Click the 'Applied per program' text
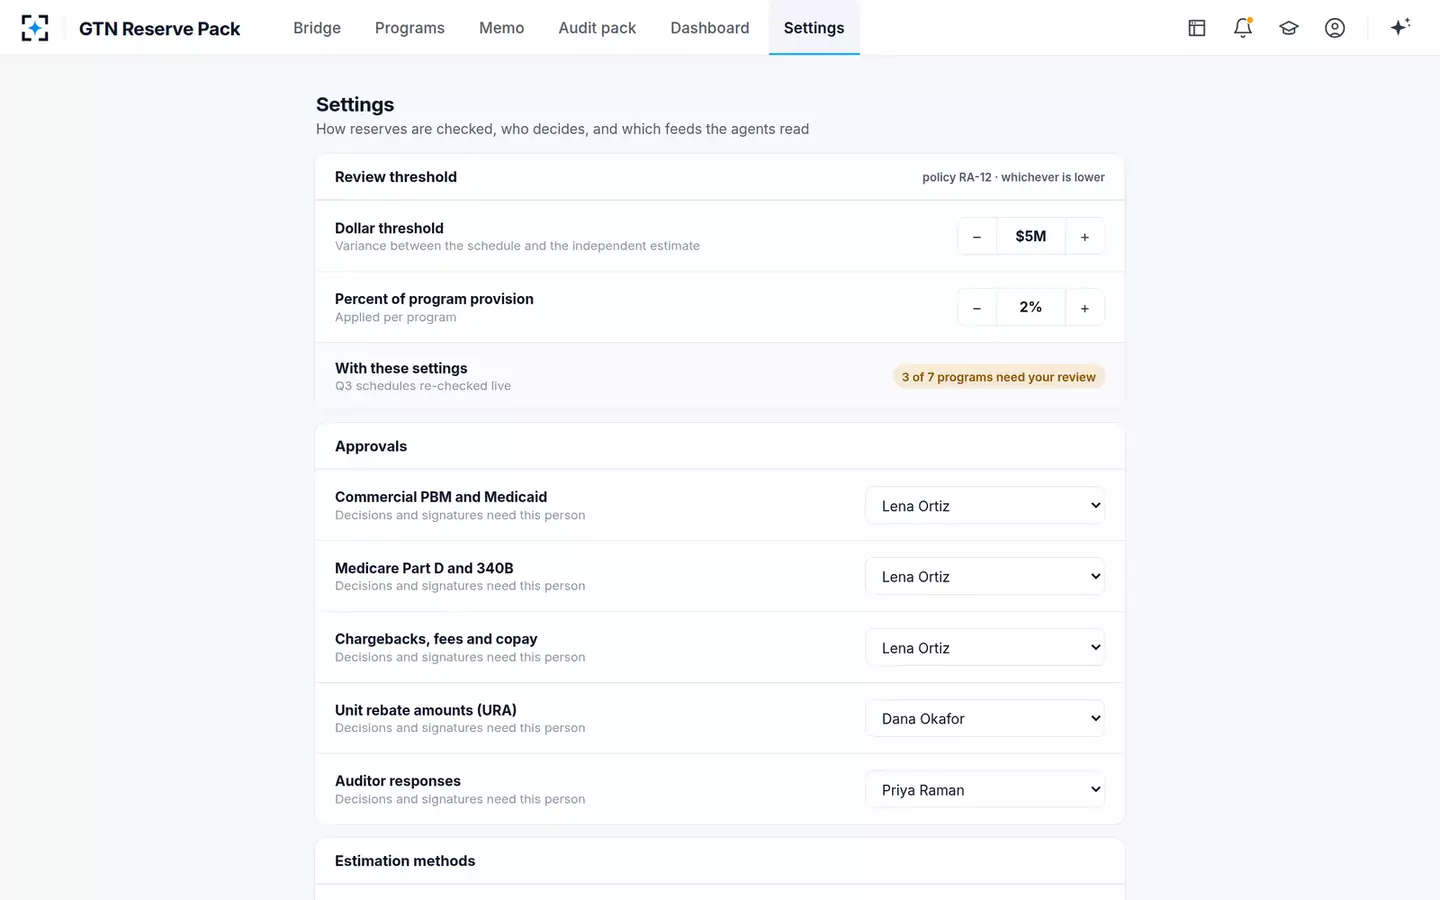This screenshot has height=900, width=1440. [x=396, y=317]
